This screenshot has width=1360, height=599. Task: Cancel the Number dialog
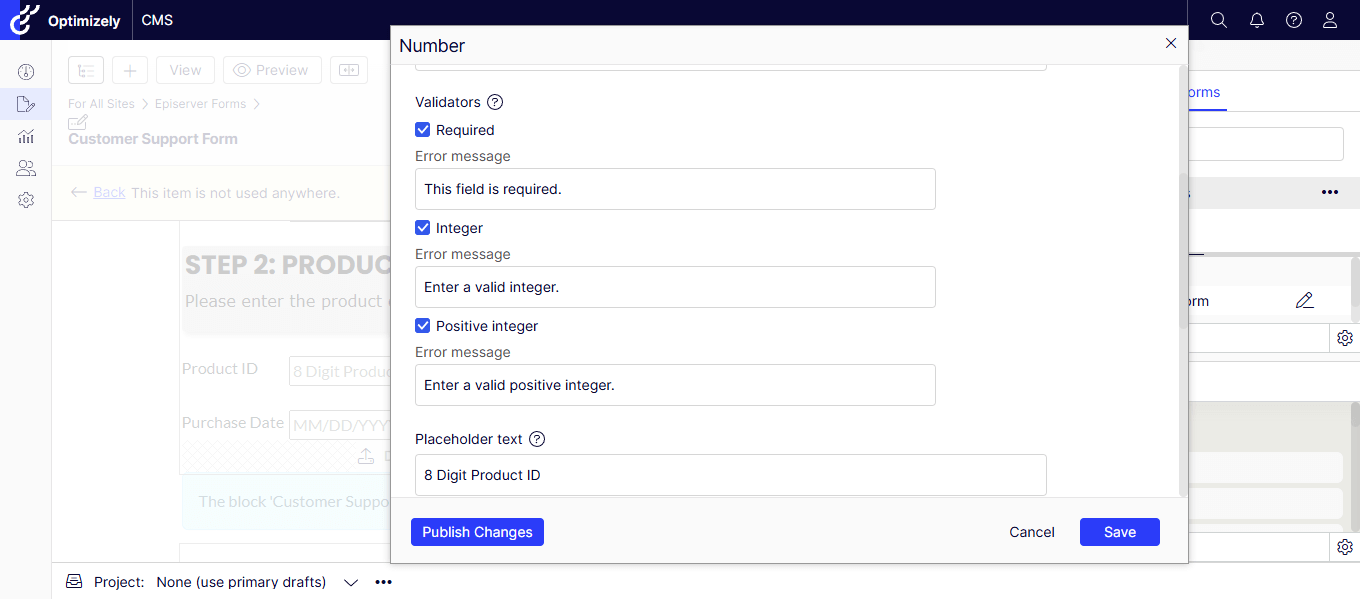(1031, 532)
